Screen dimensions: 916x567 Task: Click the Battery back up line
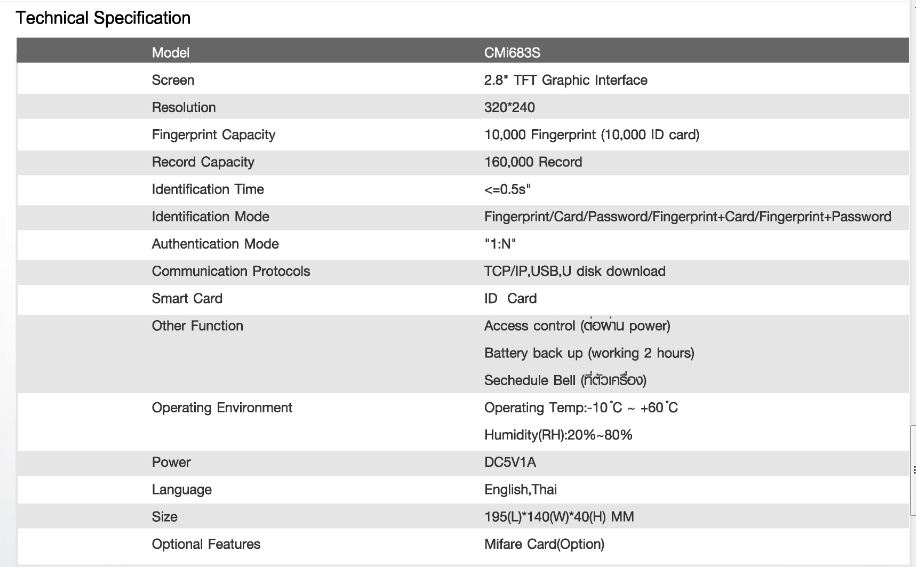(x=588, y=353)
